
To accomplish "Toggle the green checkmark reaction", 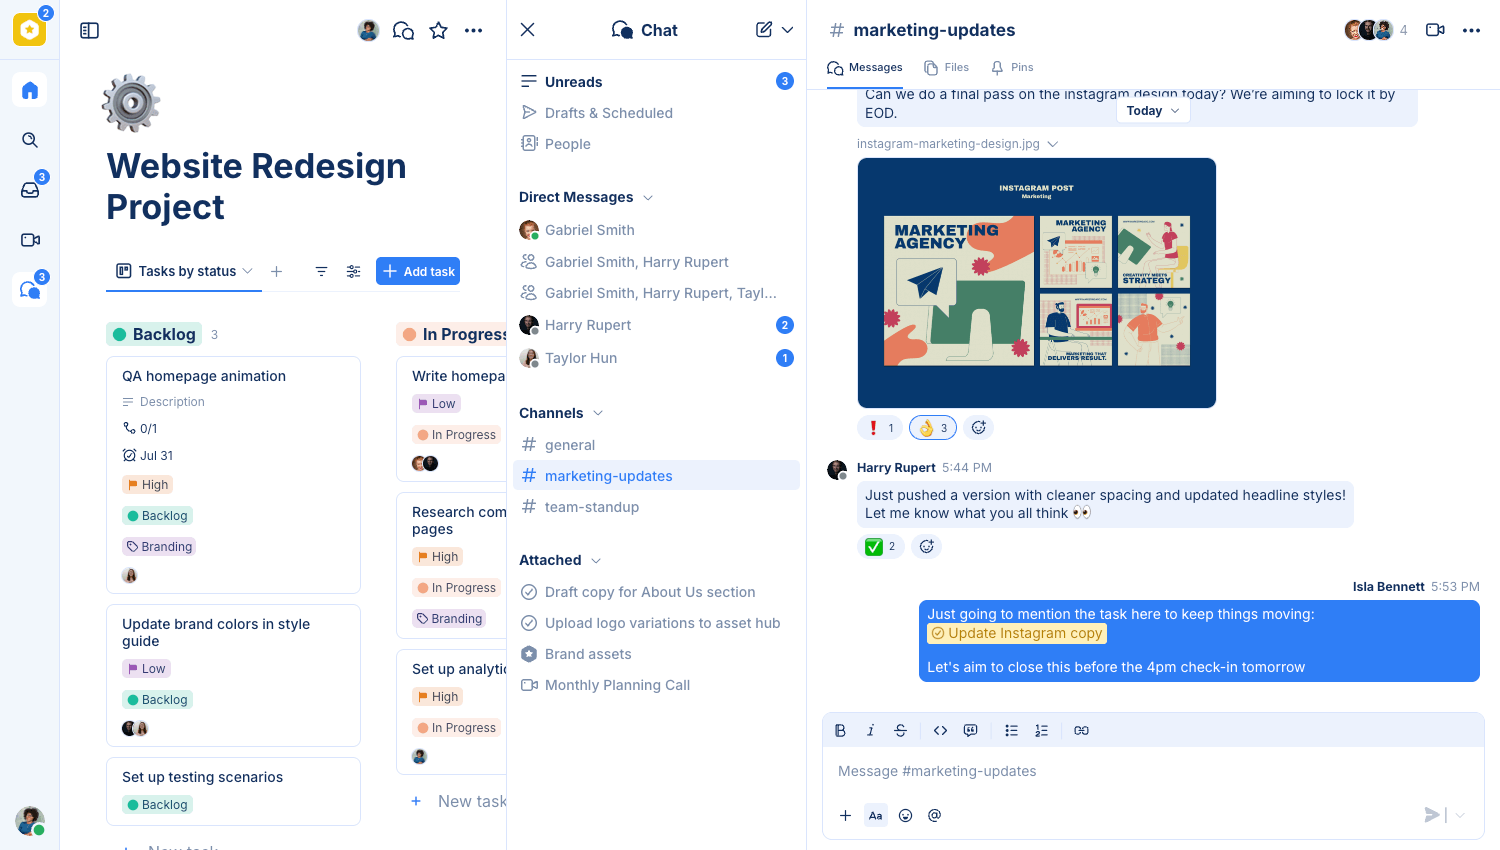I will coord(881,547).
